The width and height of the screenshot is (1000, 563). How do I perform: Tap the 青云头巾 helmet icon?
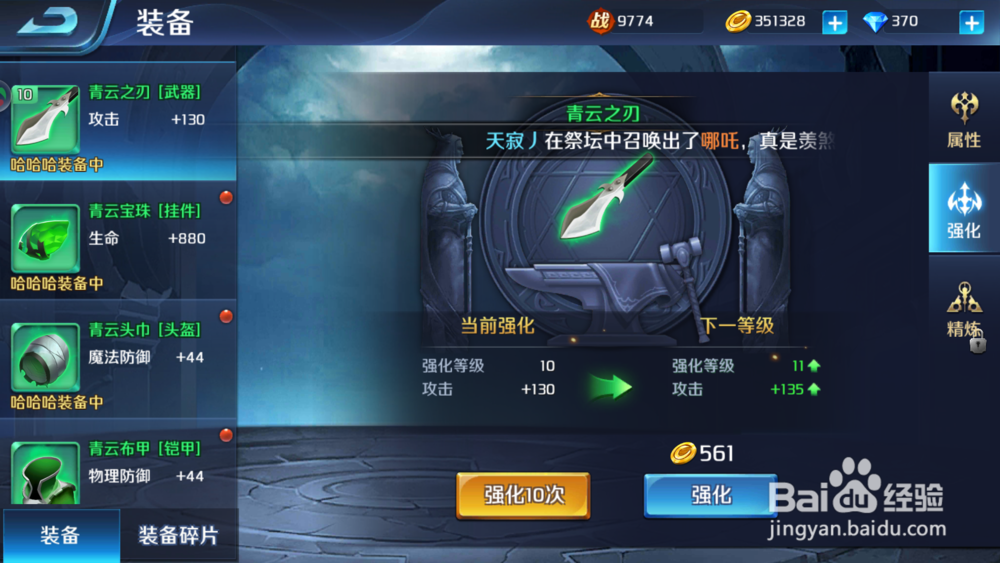45,357
